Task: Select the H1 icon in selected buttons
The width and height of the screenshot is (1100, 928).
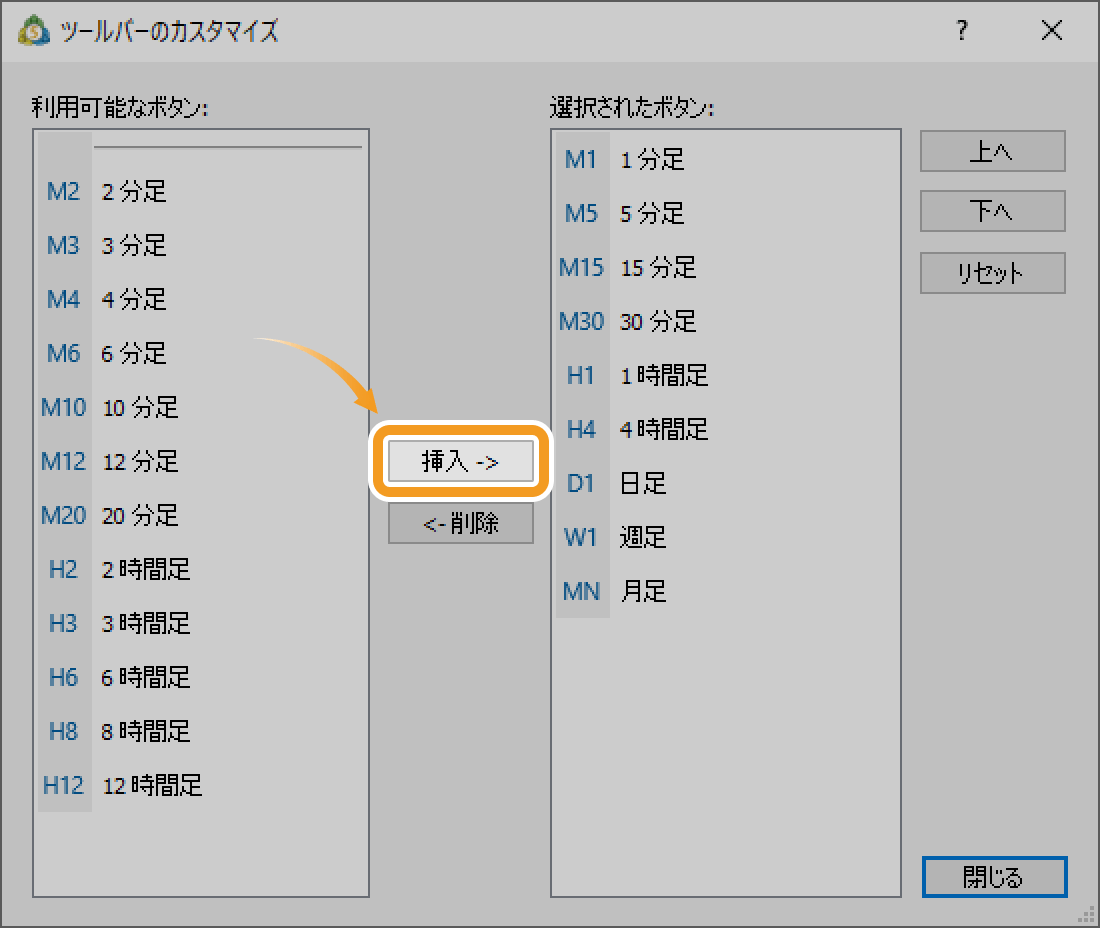Action: pyautogui.click(x=582, y=376)
